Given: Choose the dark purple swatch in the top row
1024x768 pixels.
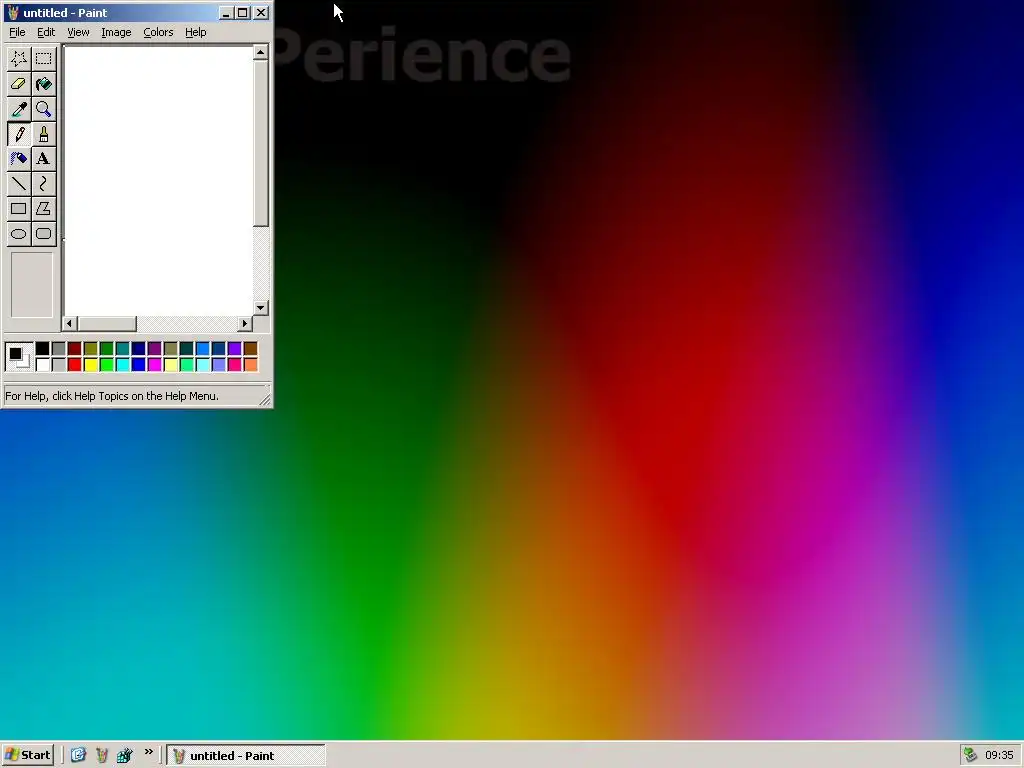Looking at the screenshot, I should [154, 349].
